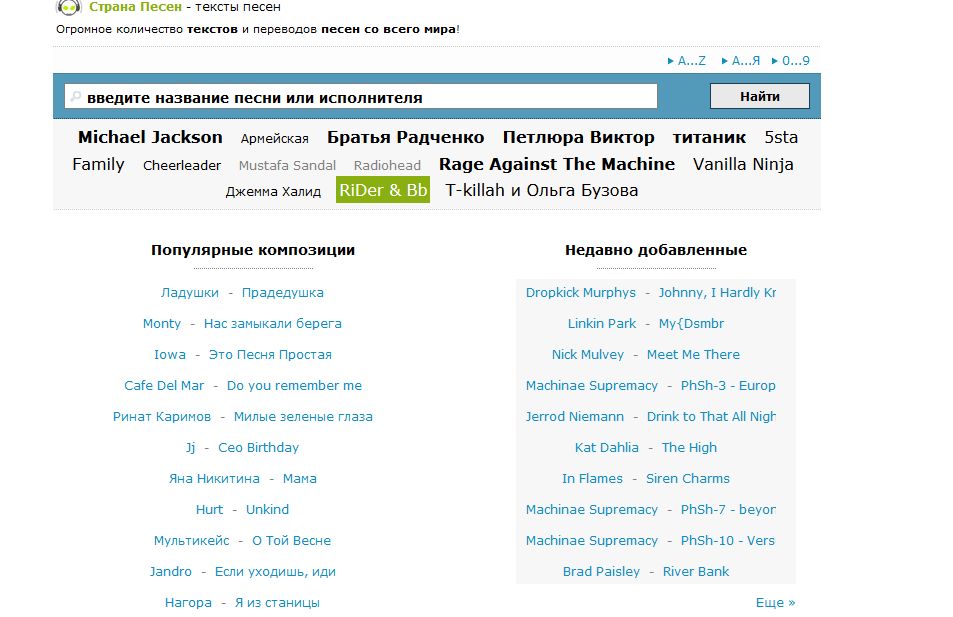Viewport: 953px width, 617px height.
Task: Open the song О Той Весне
Action: [x=292, y=540]
